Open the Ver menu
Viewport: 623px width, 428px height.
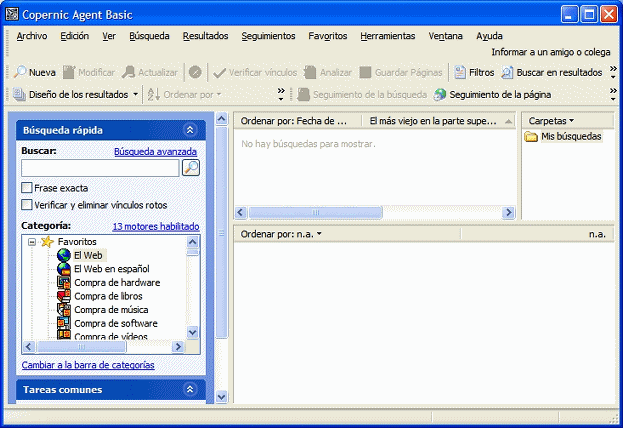point(109,36)
